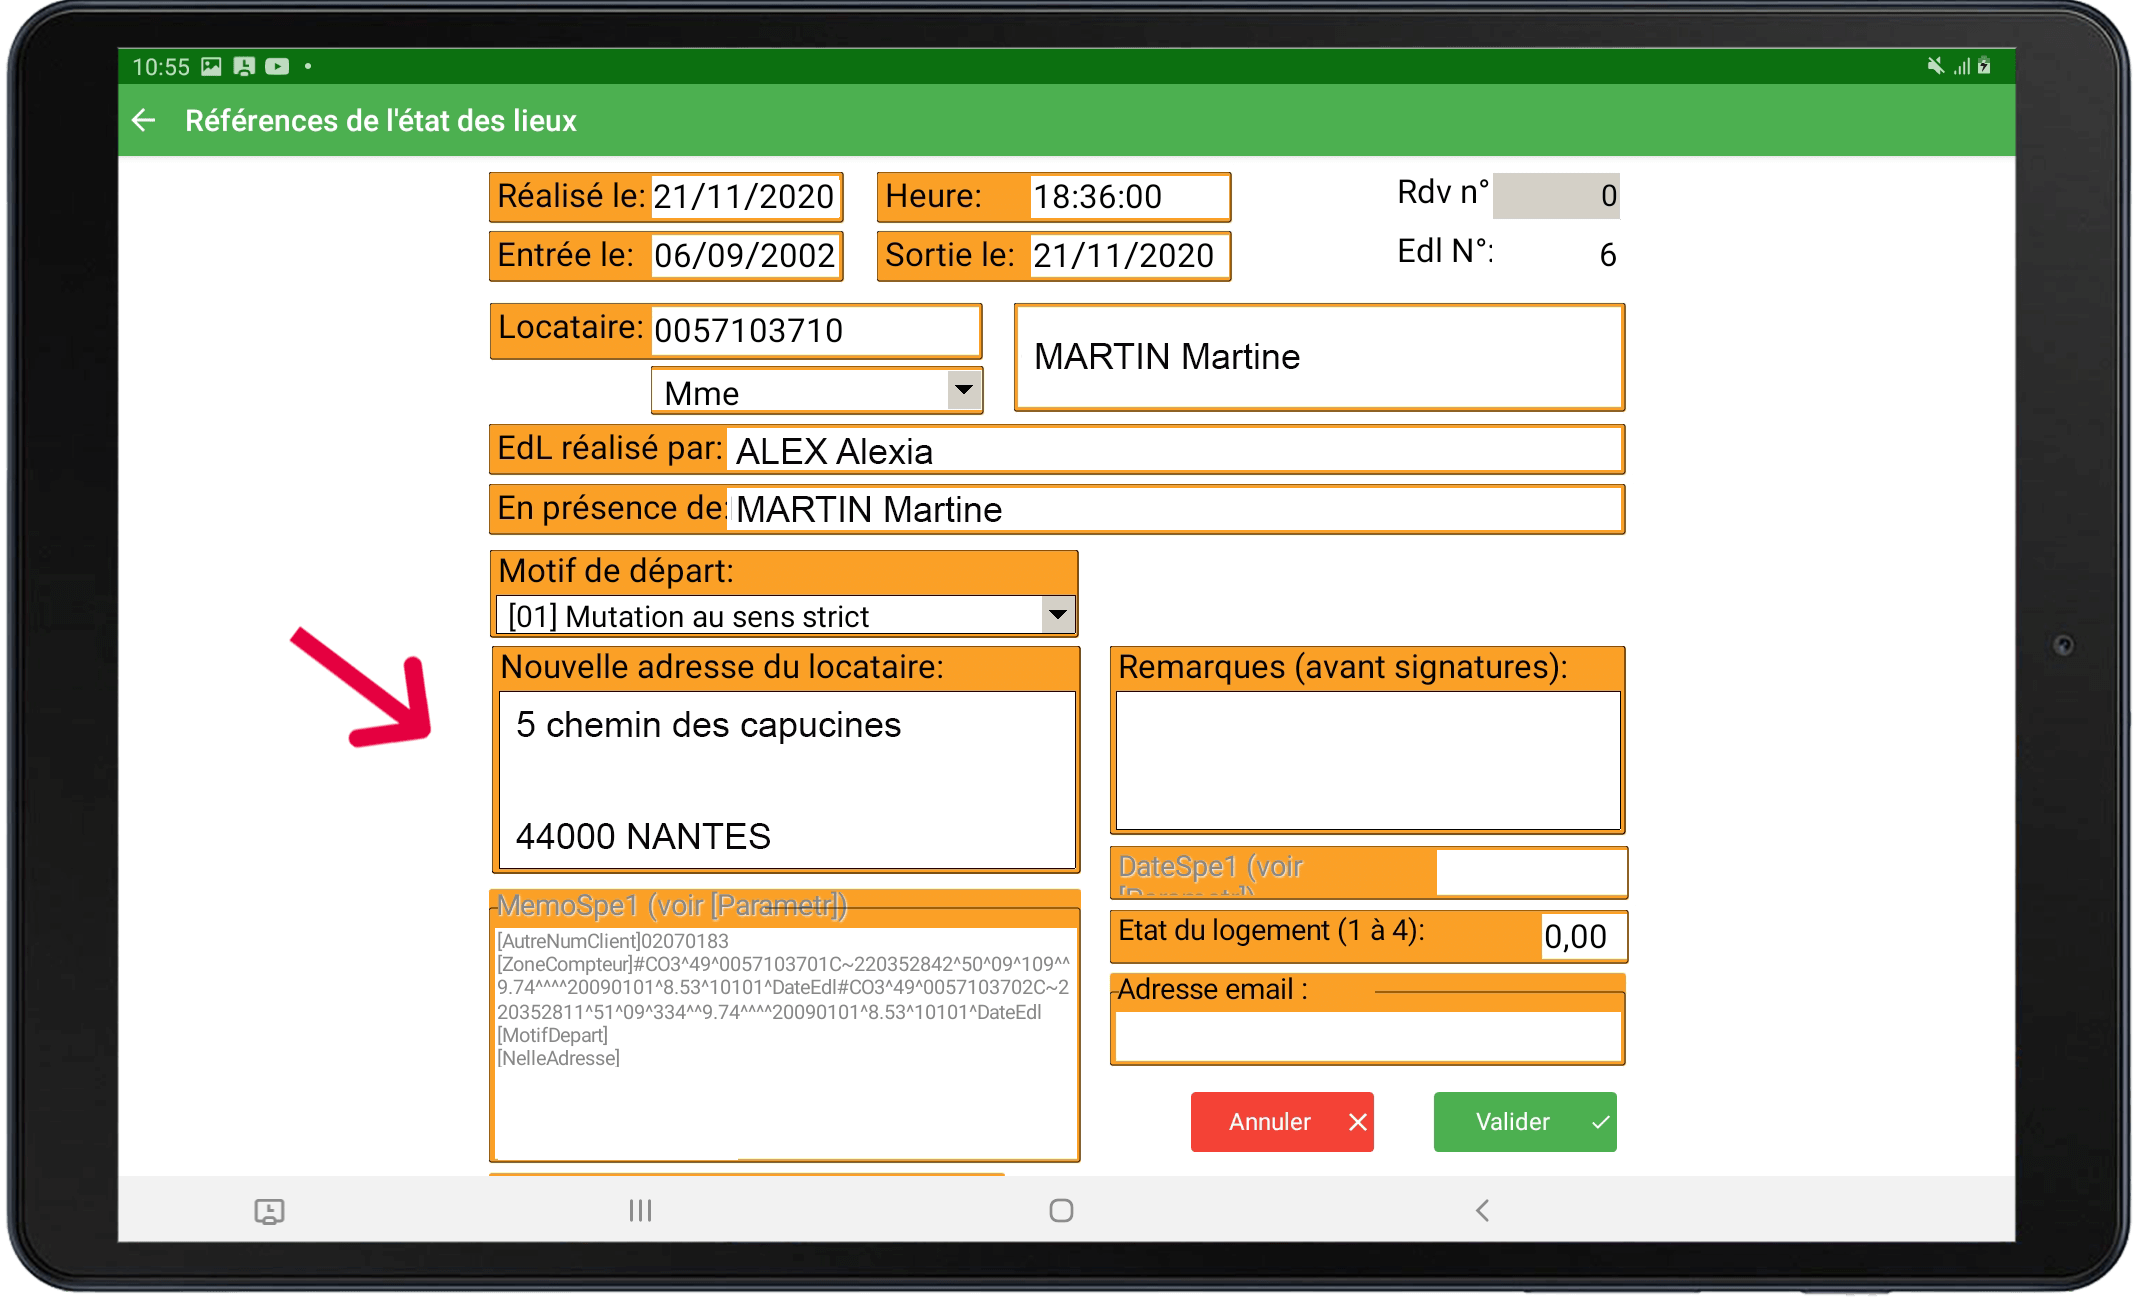Tap the recent apps navigation icon

coord(640,1211)
